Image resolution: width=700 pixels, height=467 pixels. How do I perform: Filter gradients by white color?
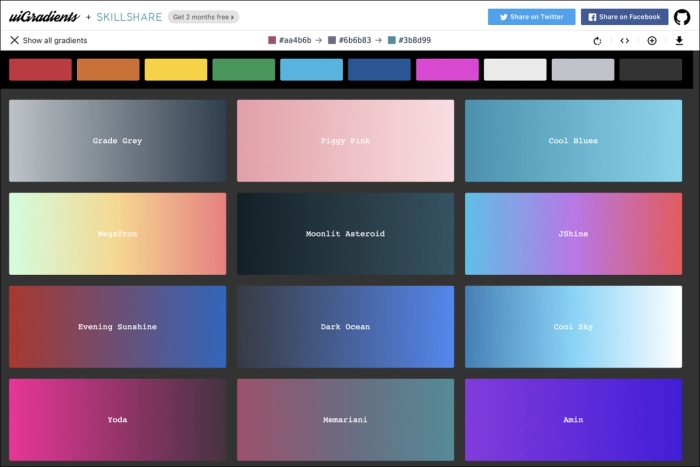[x=515, y=70]
